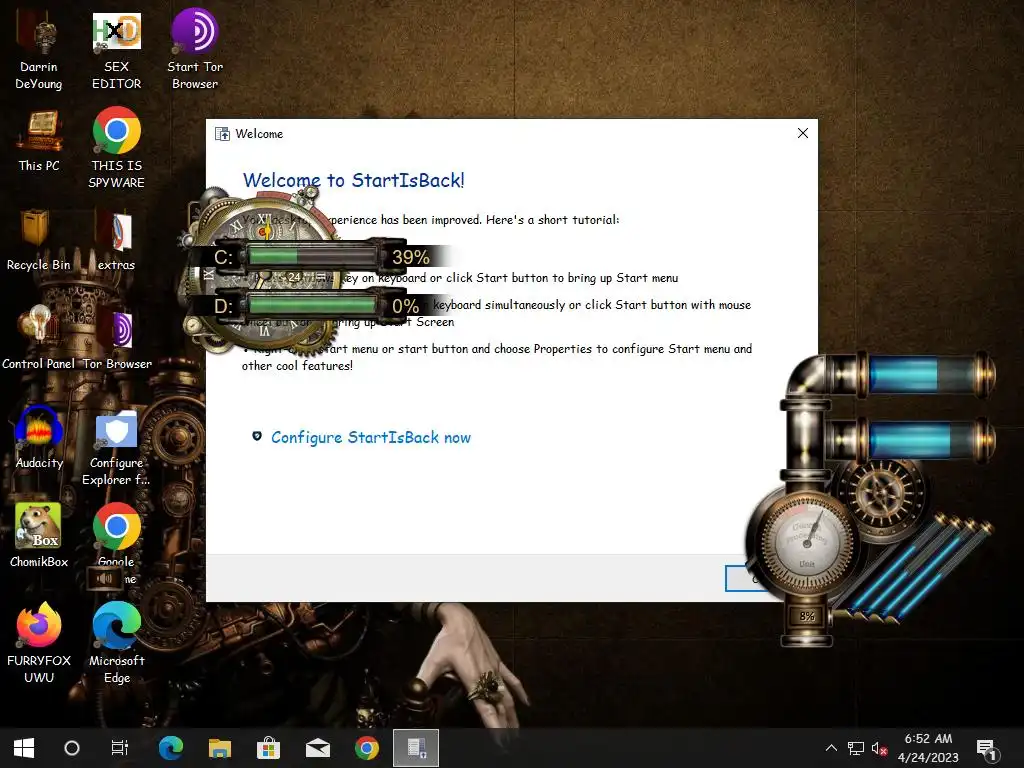
Task: Click 'Configure StartIsBack now' link
Action: click(370, 438)
